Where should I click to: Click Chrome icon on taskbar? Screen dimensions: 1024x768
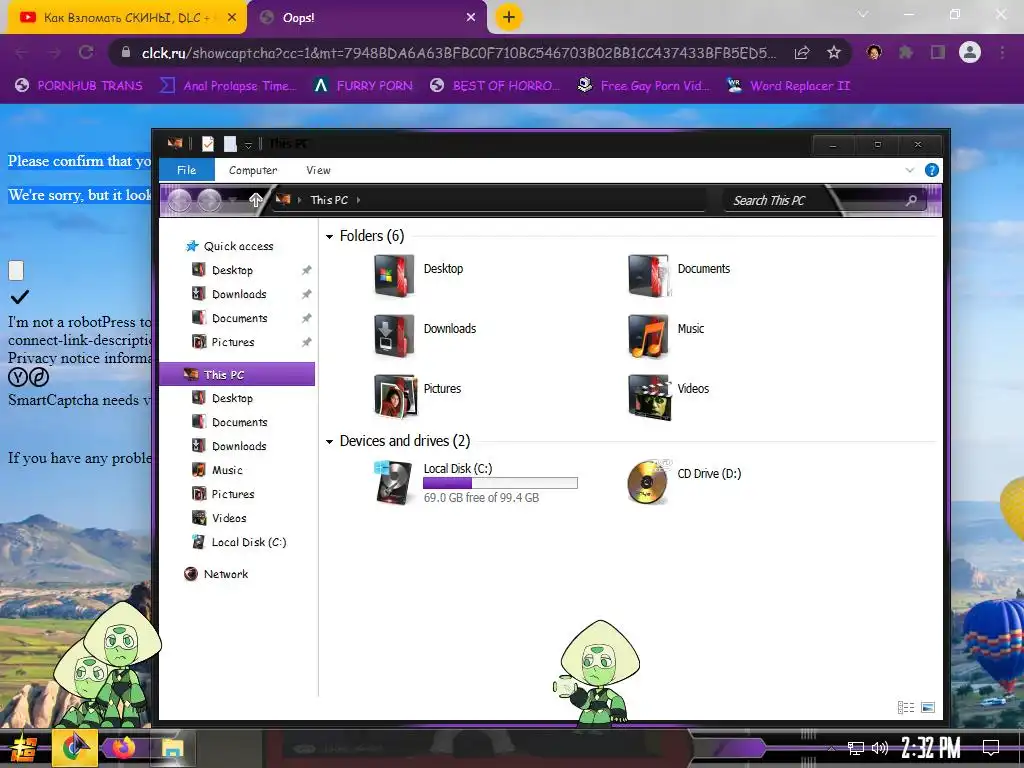pyautogui.click(x=75, y=748)
